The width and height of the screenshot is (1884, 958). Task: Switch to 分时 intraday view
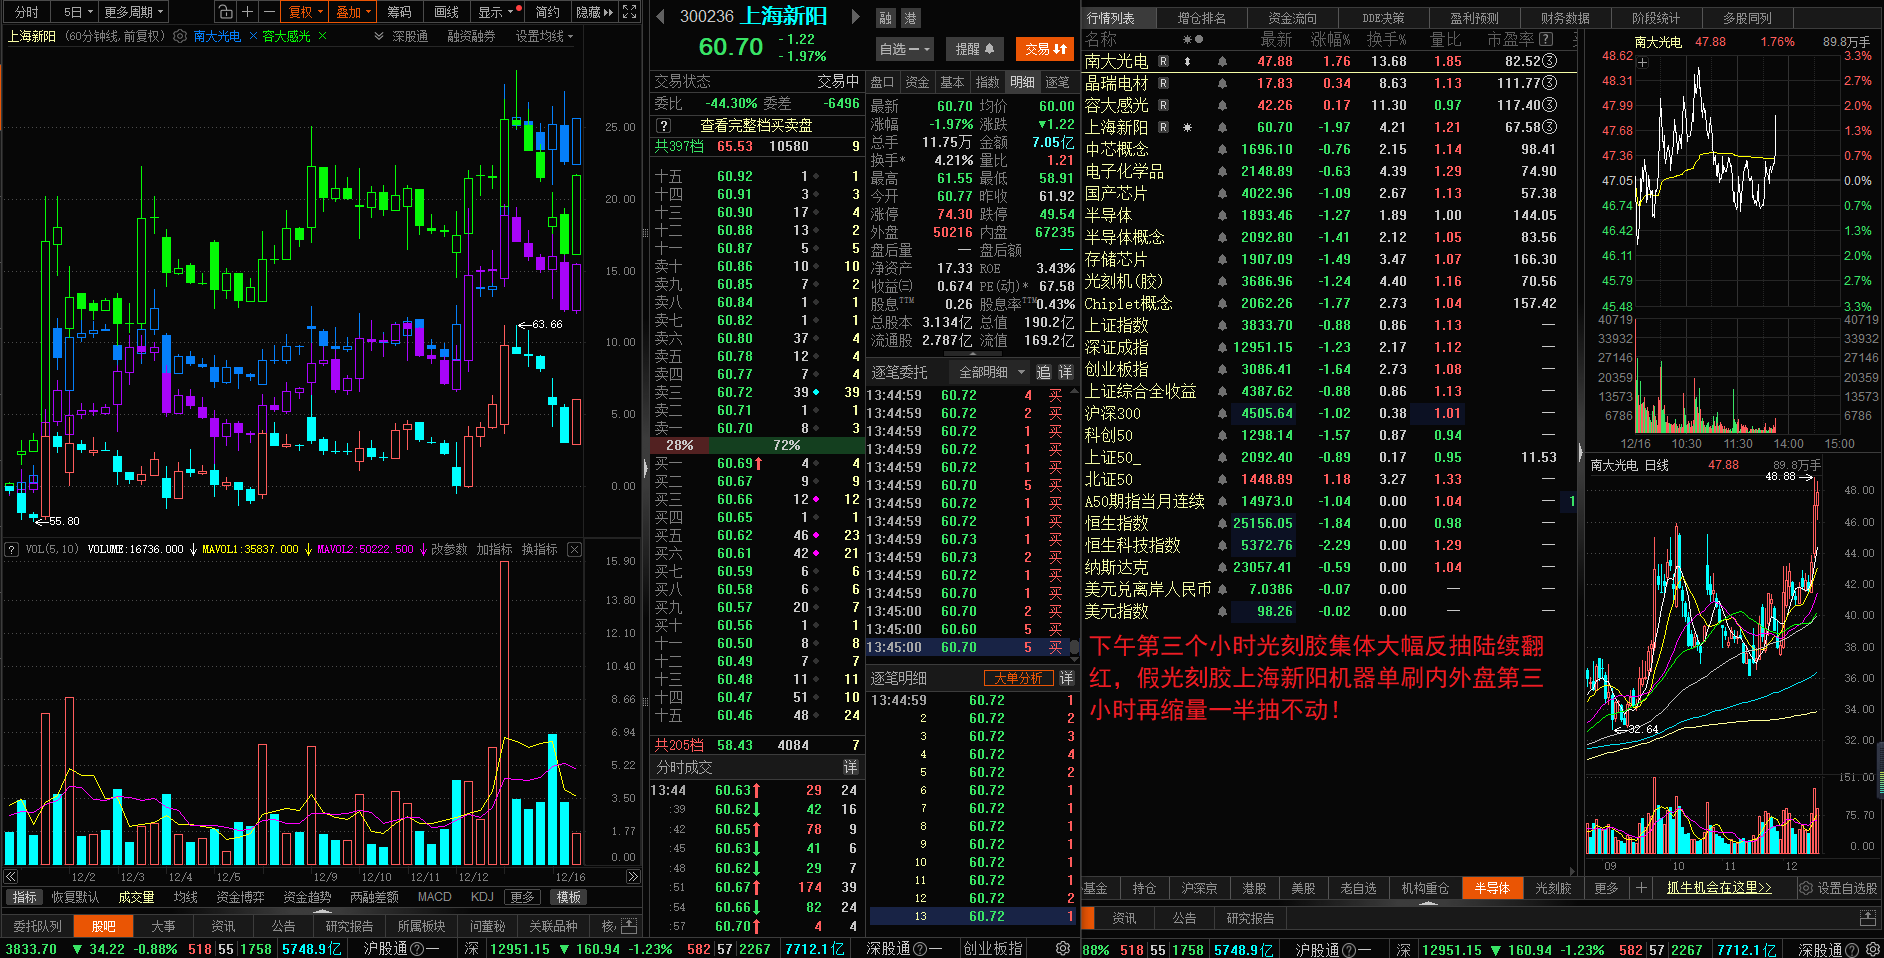pyautogui.click(x=27, y=12)
